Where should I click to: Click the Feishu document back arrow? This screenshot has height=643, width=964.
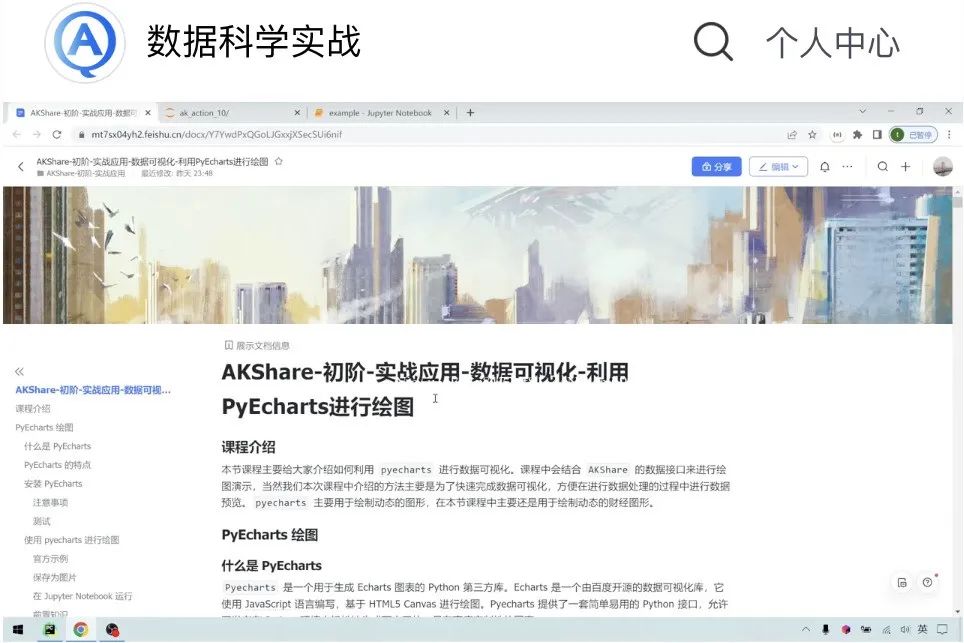tap(21, 167)
